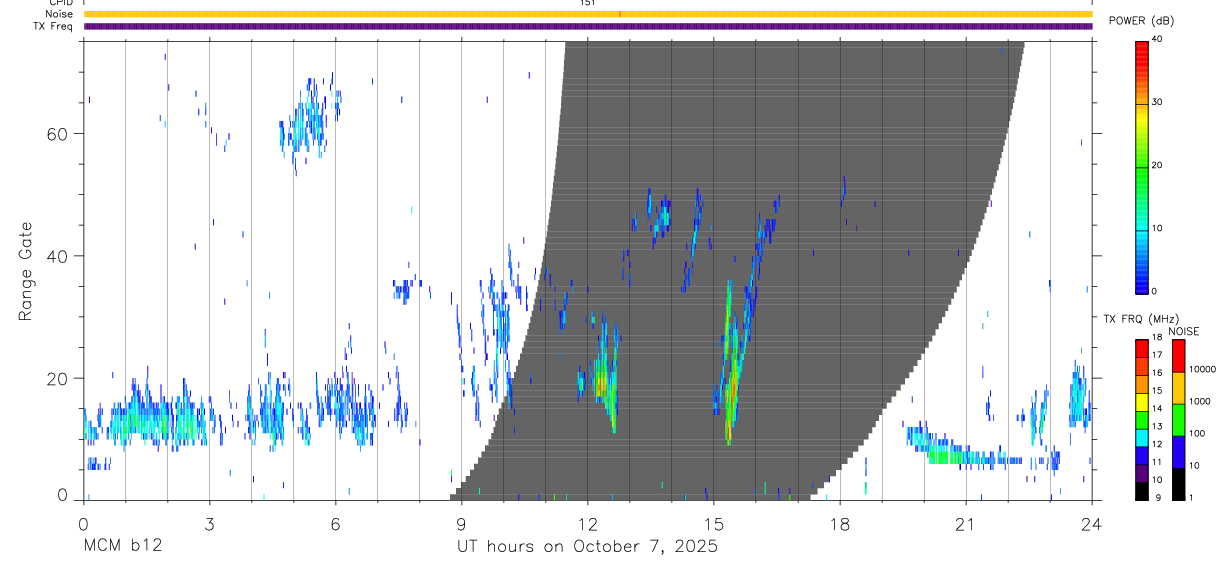The height and width of the screenshot is (567, 1228).
Task: Click the 12 MHz label on TX FRQ scale
Action: pos(1157,444)
